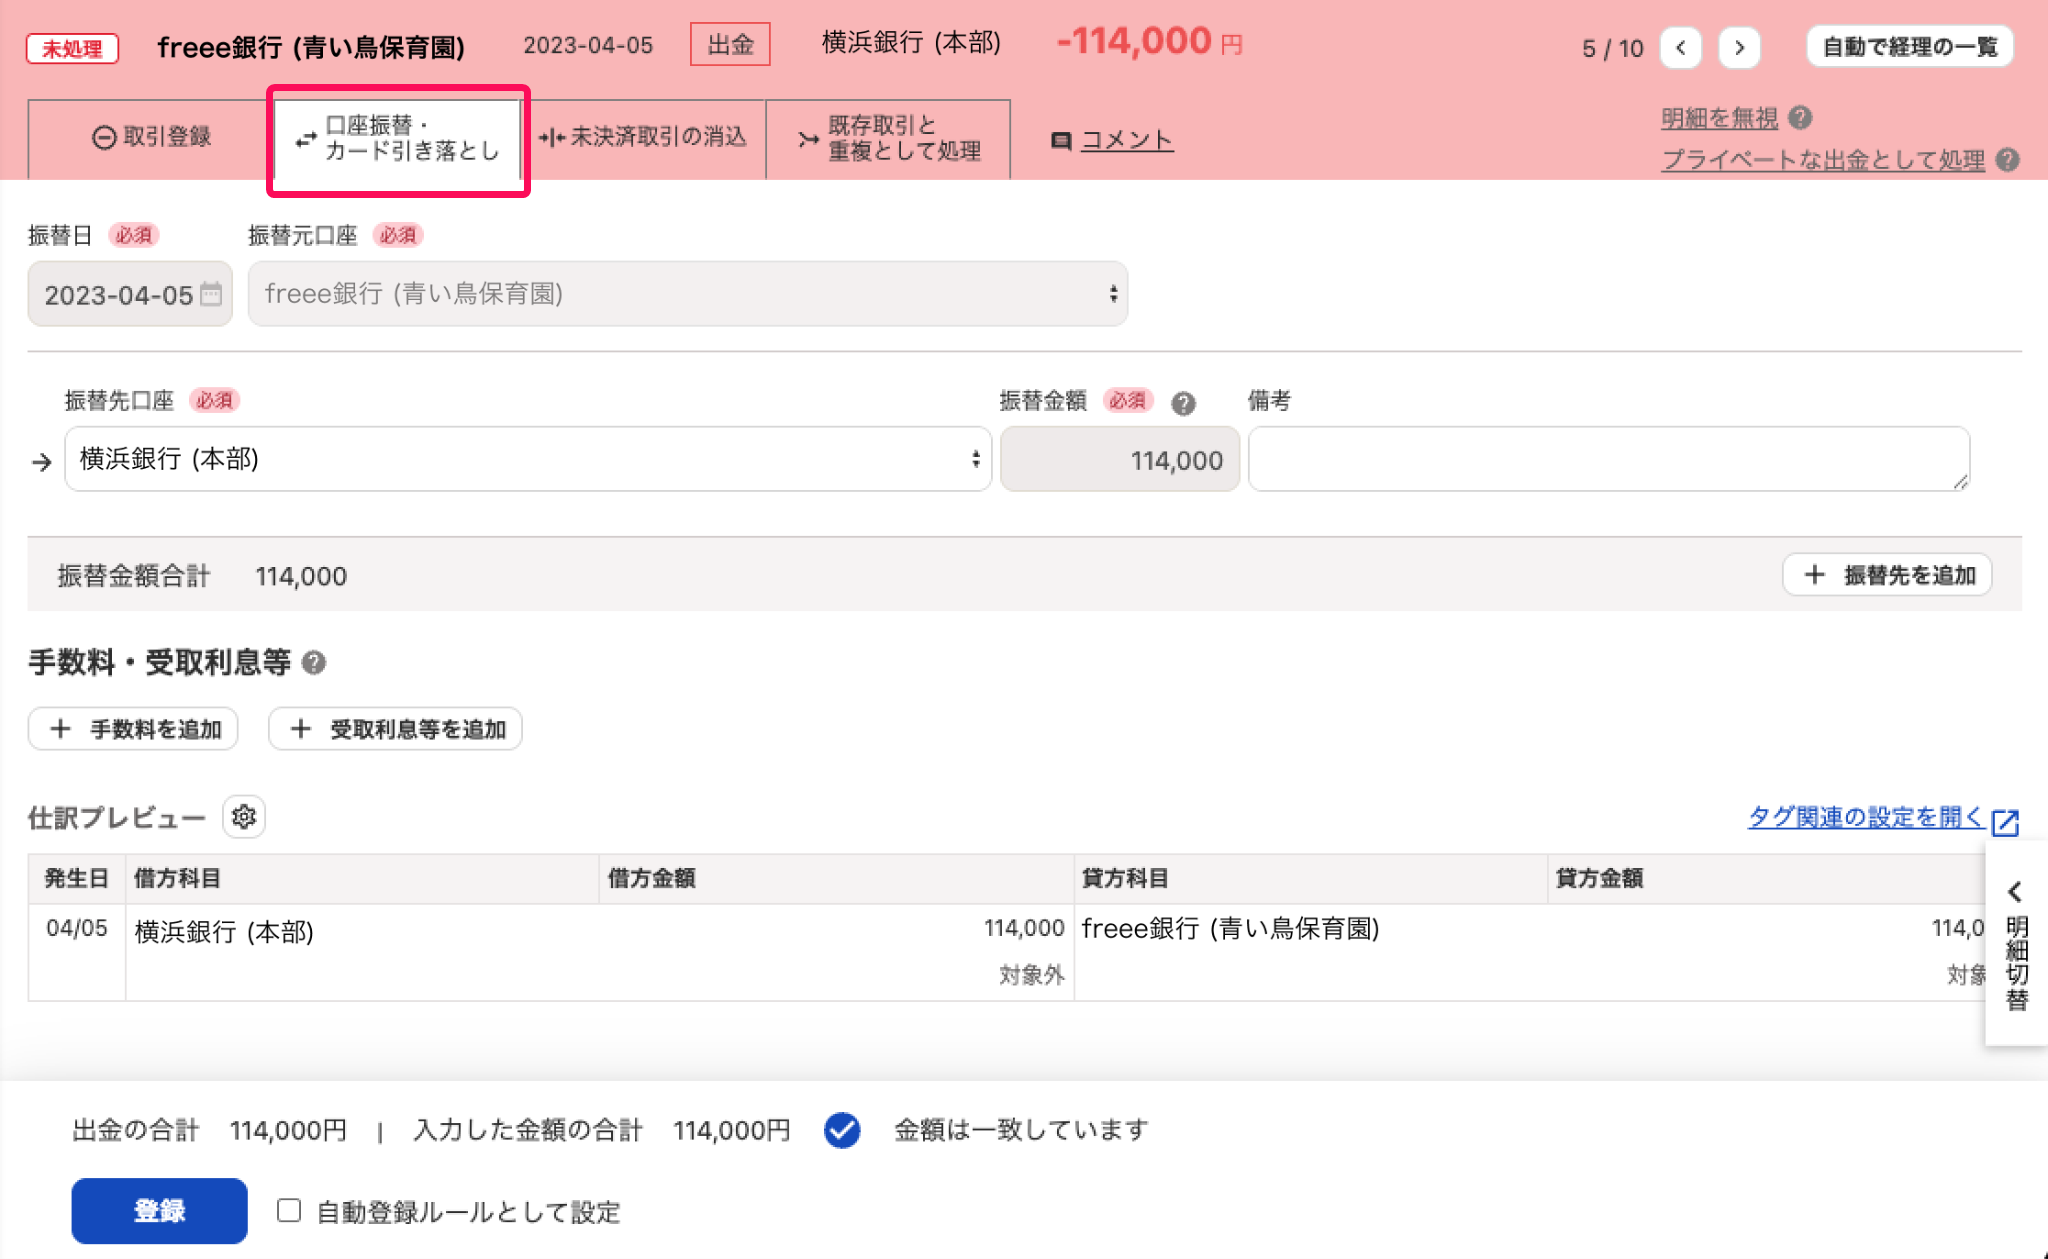Enable 自動登録ルールとして設定 checkbox
This screenshot has width=2048, height=1259.
point(289,1211)
